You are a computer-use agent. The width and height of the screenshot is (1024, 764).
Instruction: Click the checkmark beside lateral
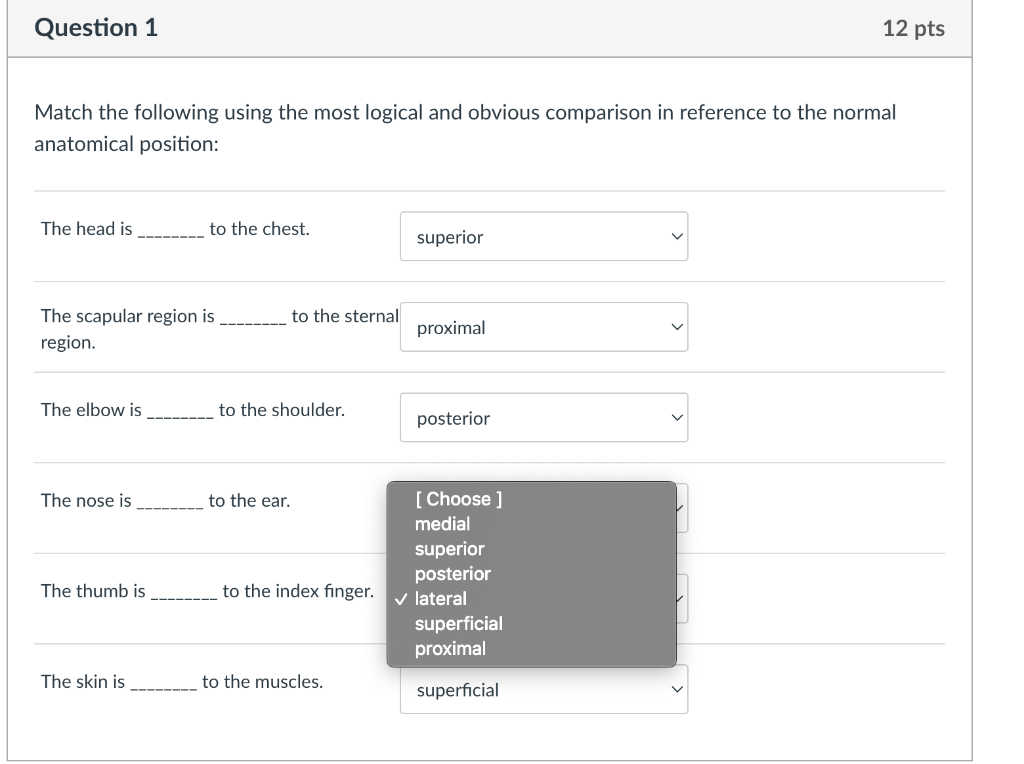[402, 598]
